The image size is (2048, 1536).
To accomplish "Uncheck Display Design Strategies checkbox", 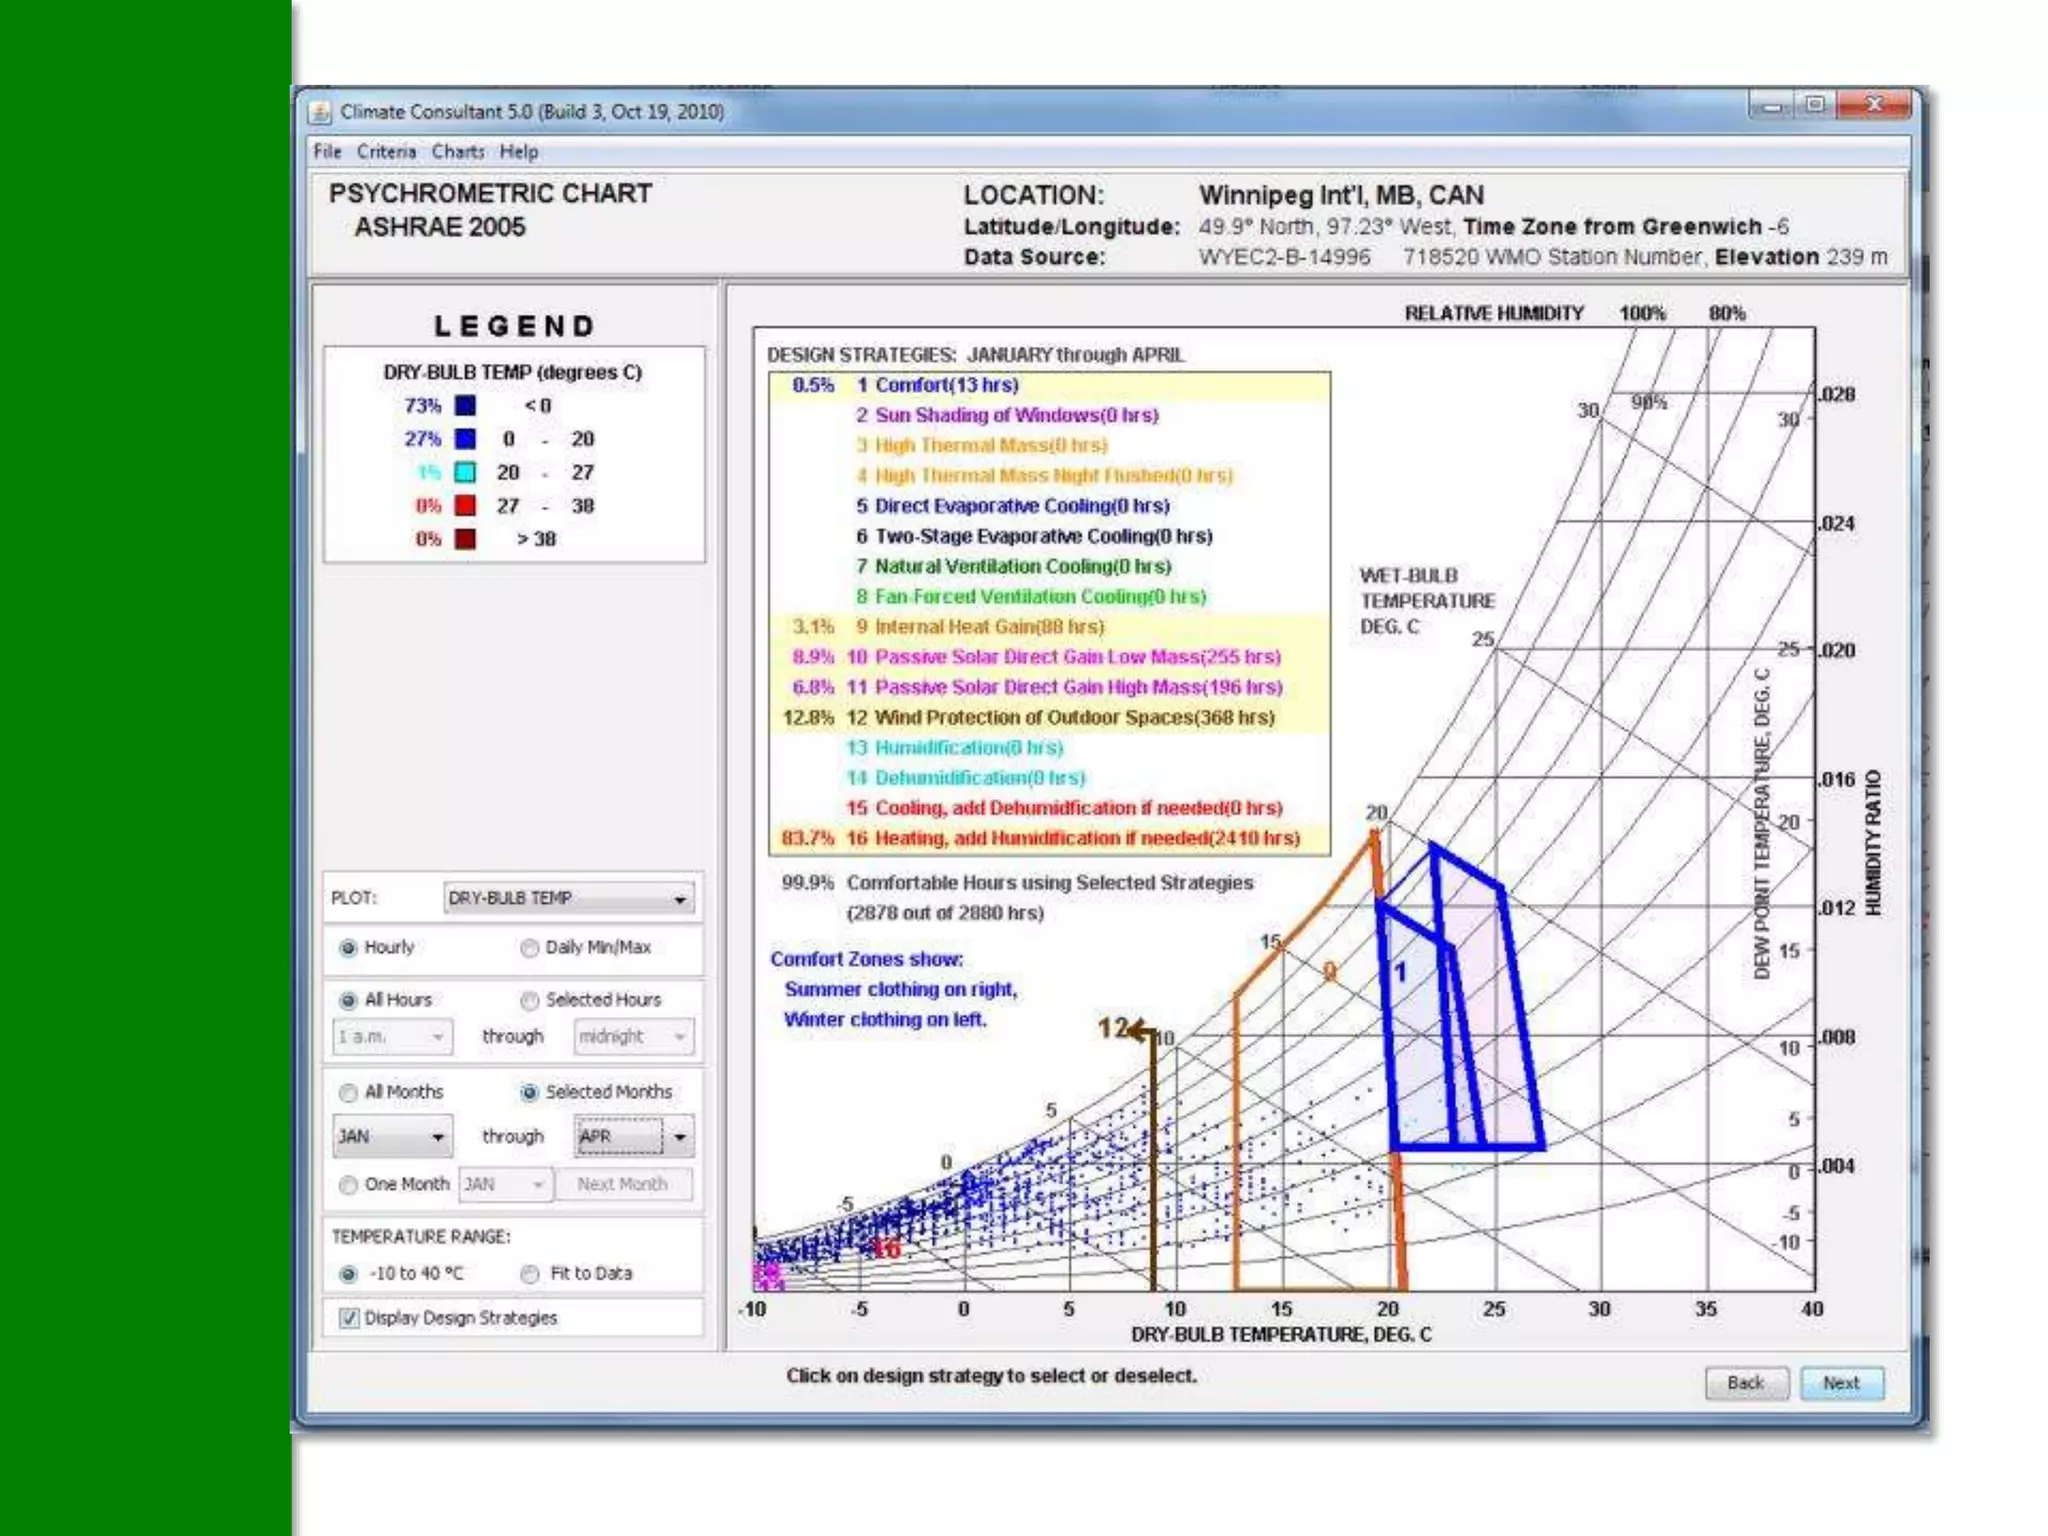I will (x=349, y=1318).
